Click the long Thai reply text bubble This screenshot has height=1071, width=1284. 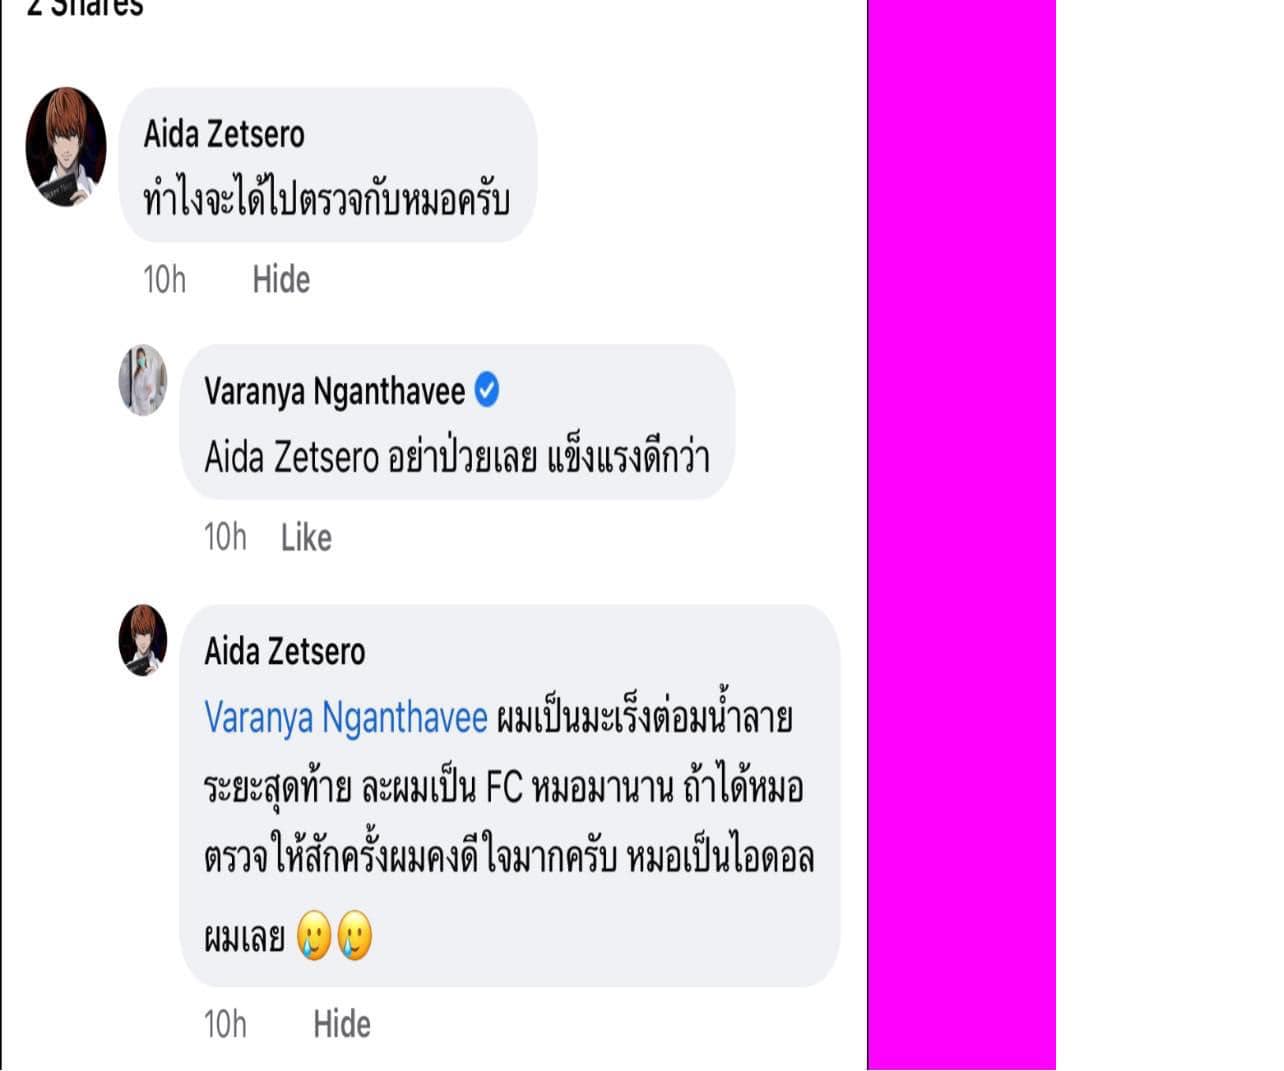point(510,796)
